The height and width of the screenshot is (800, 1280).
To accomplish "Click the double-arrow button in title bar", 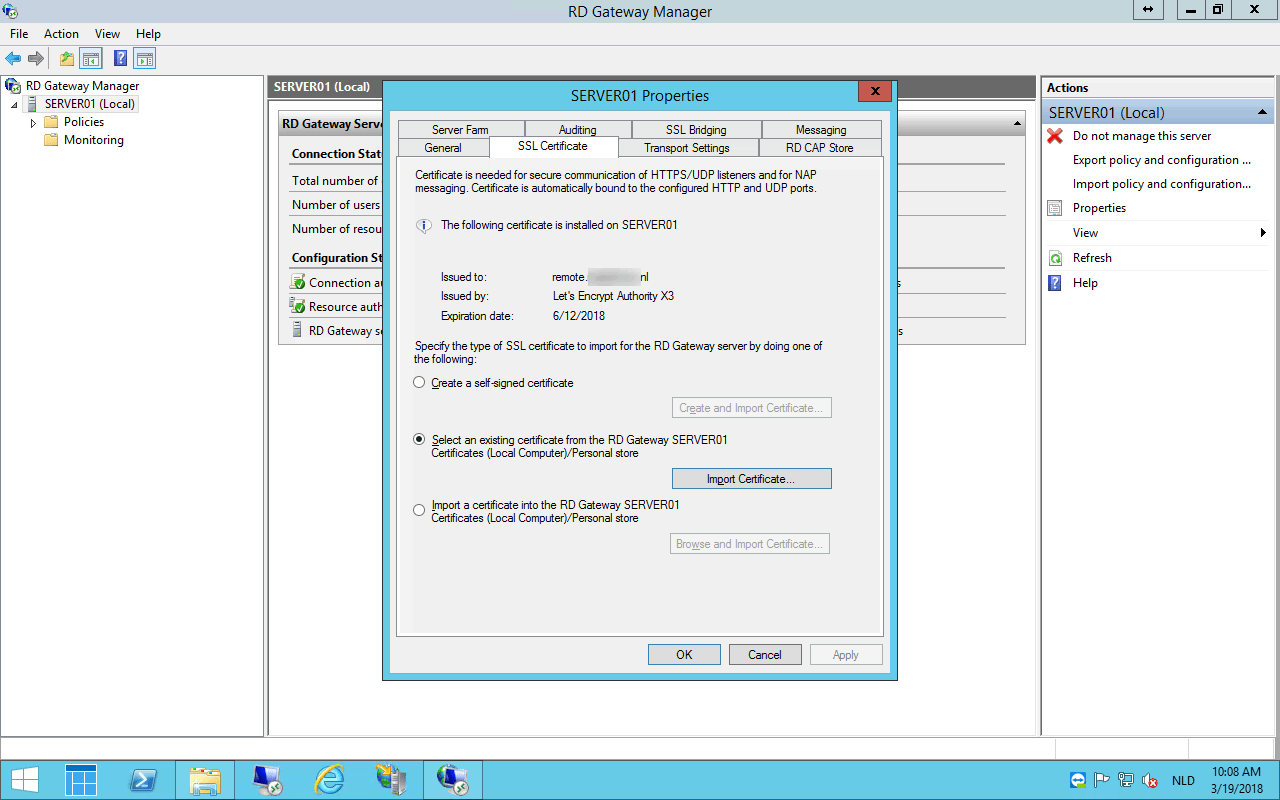I will pos(1147,10).
